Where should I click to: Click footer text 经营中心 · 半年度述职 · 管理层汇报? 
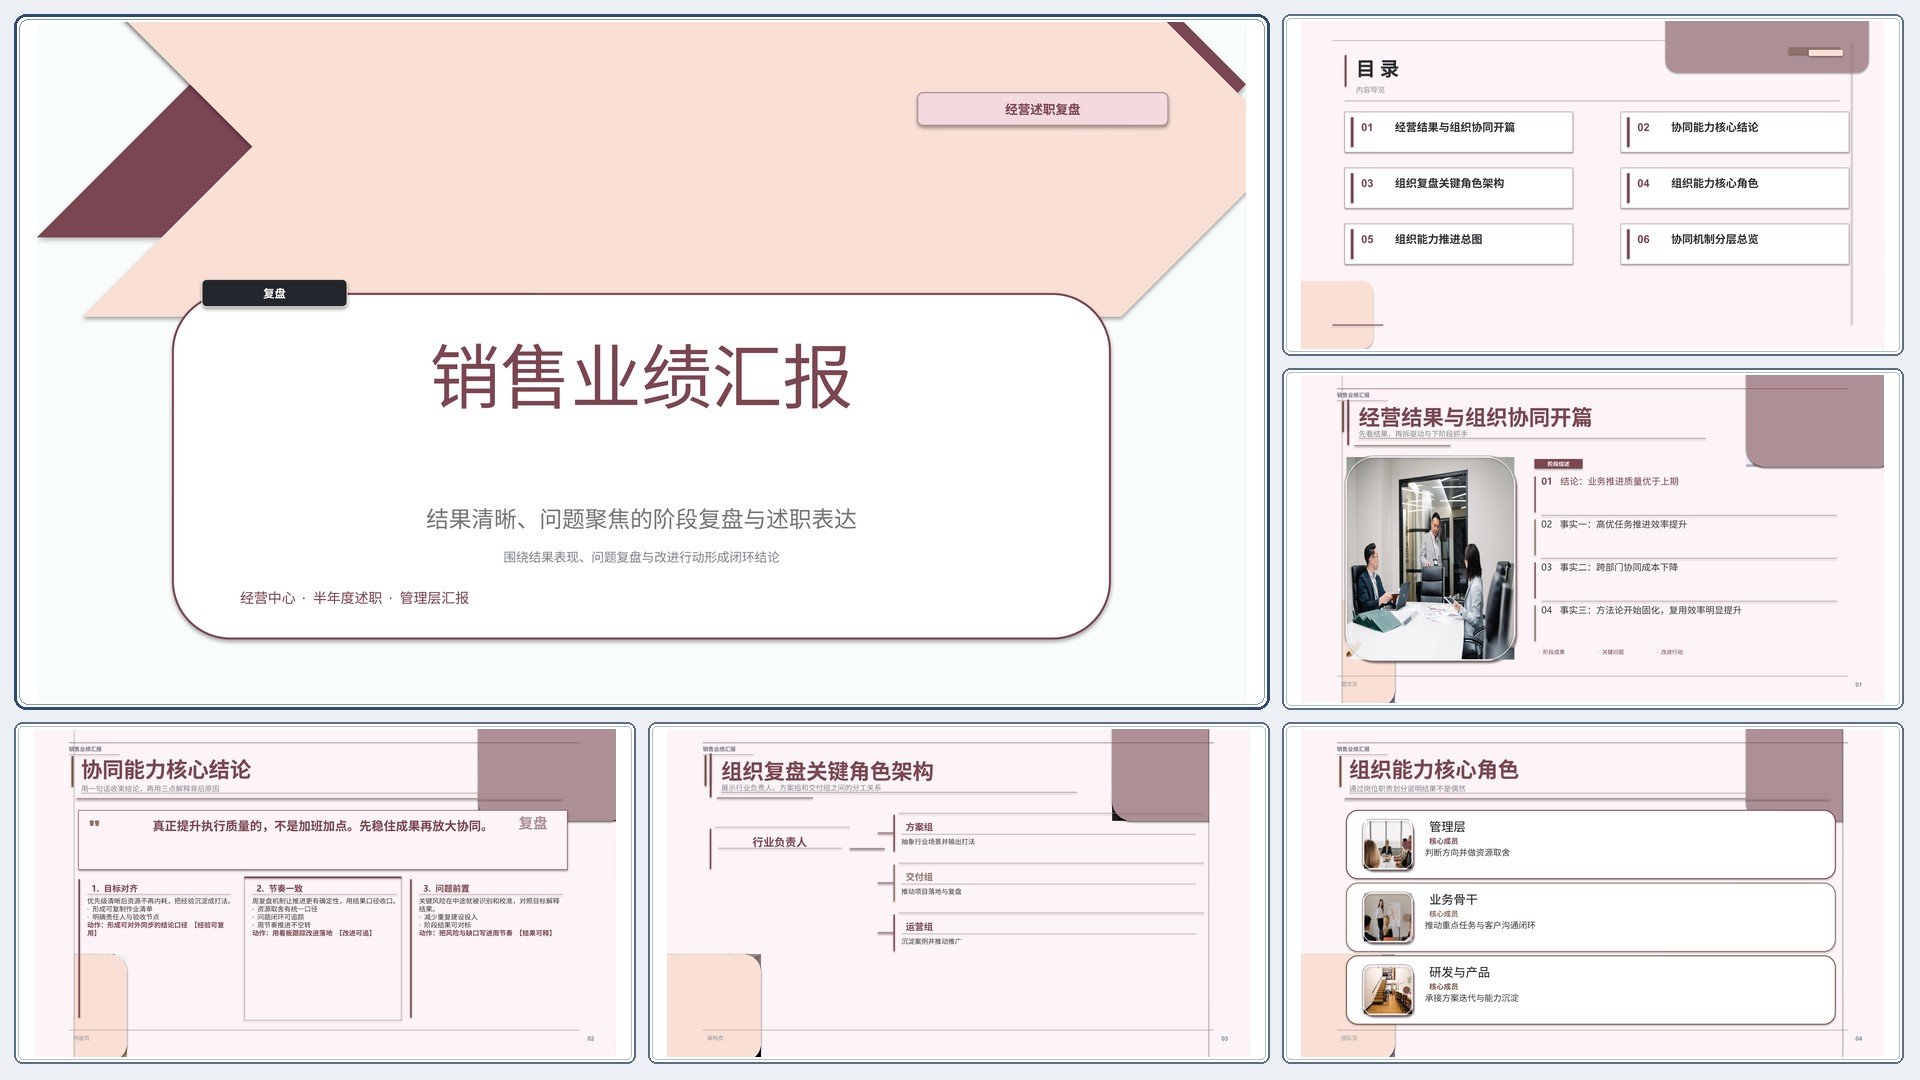point(354,598)
